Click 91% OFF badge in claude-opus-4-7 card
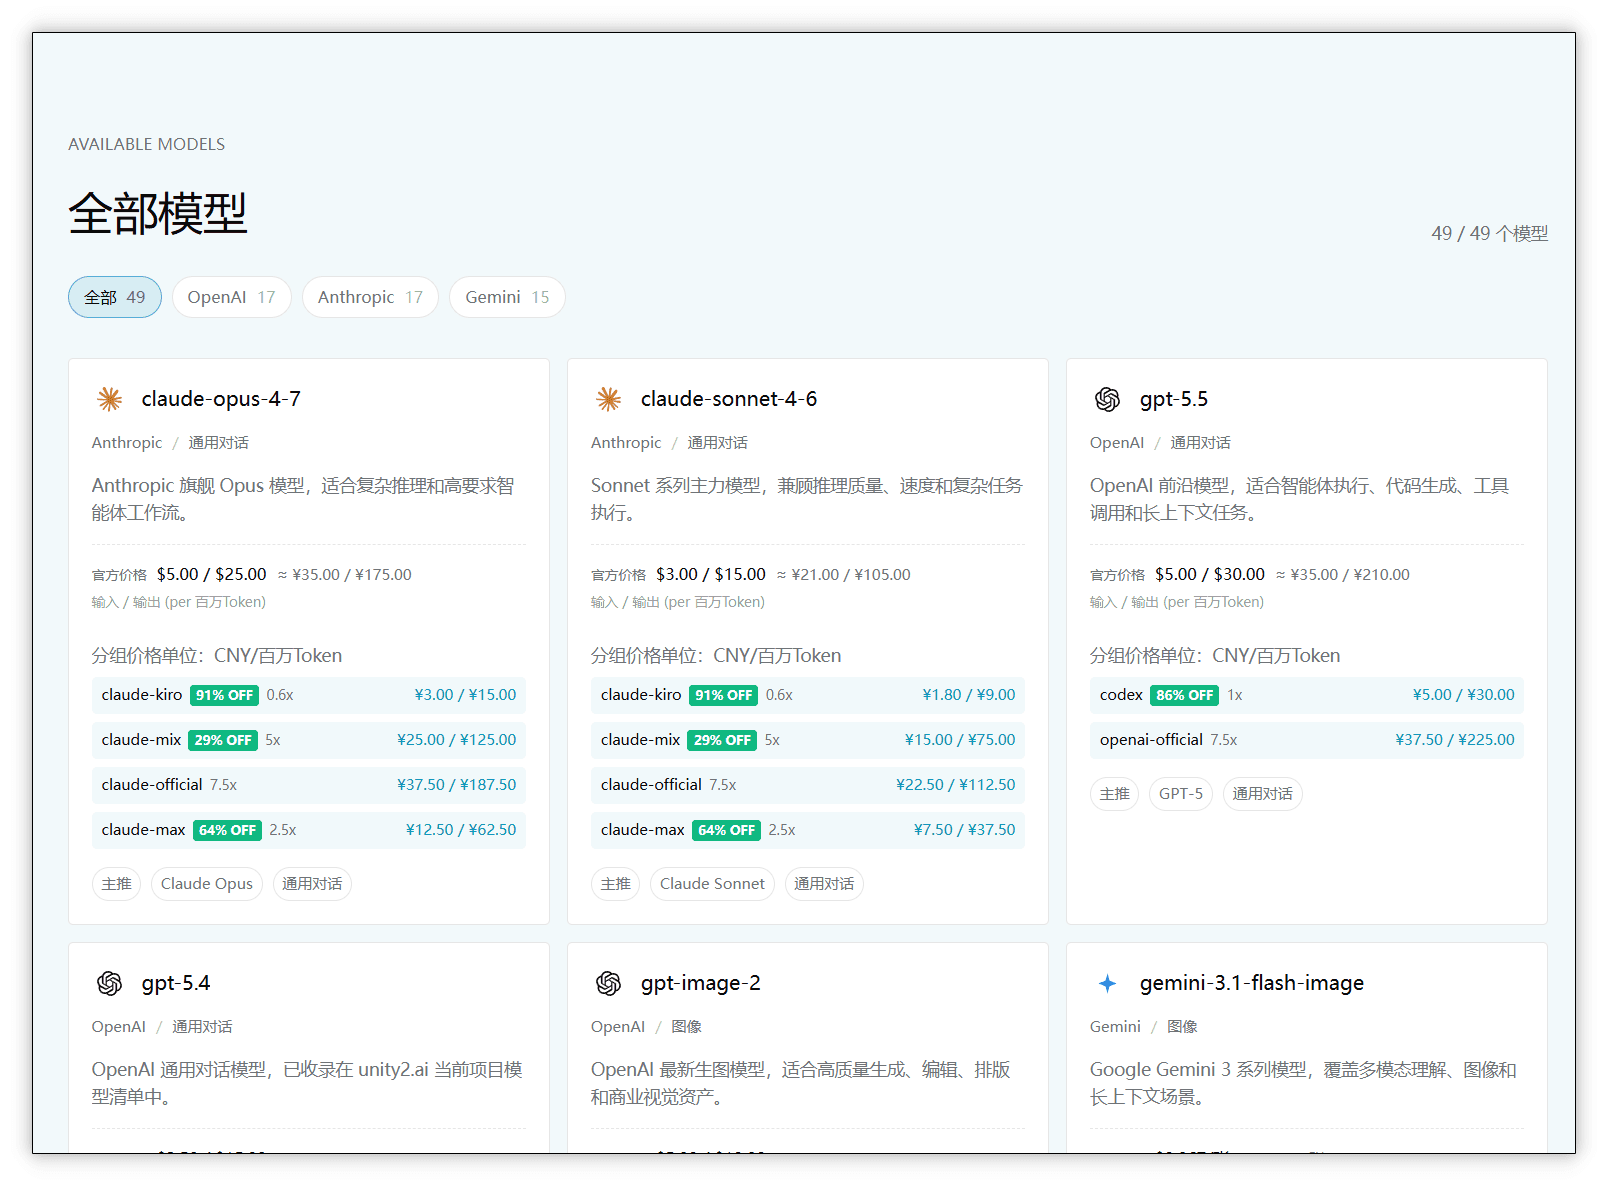This screenshot has height=1186, width=1608. pos(224,695)
